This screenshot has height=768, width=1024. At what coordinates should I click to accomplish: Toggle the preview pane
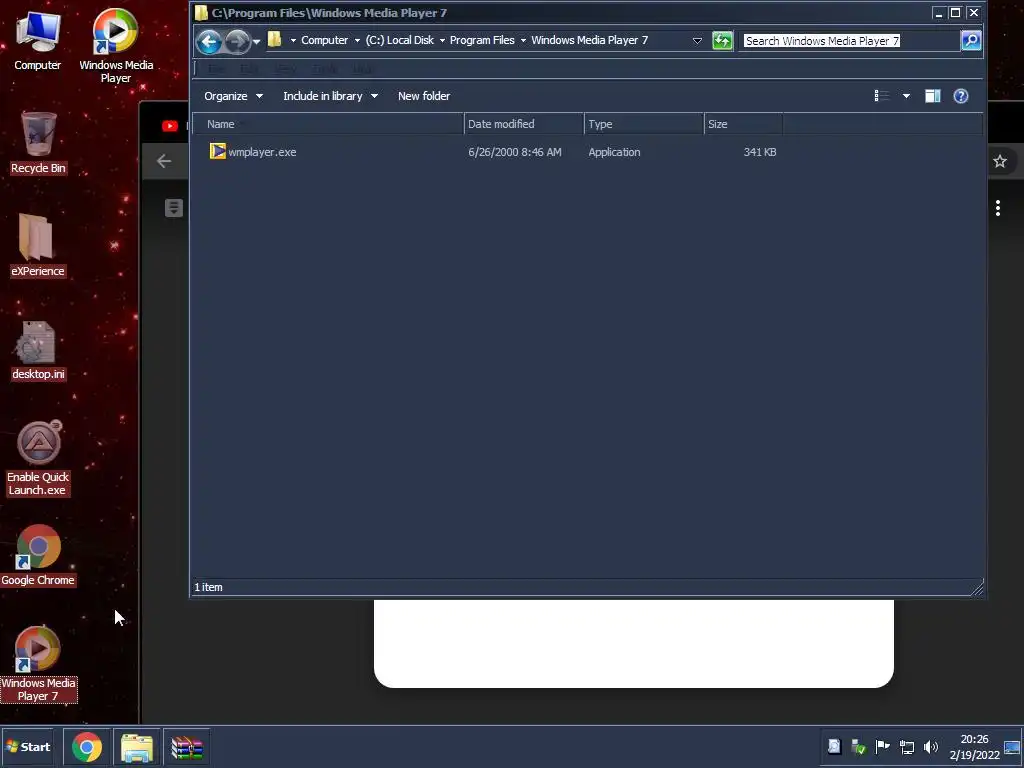933,96
